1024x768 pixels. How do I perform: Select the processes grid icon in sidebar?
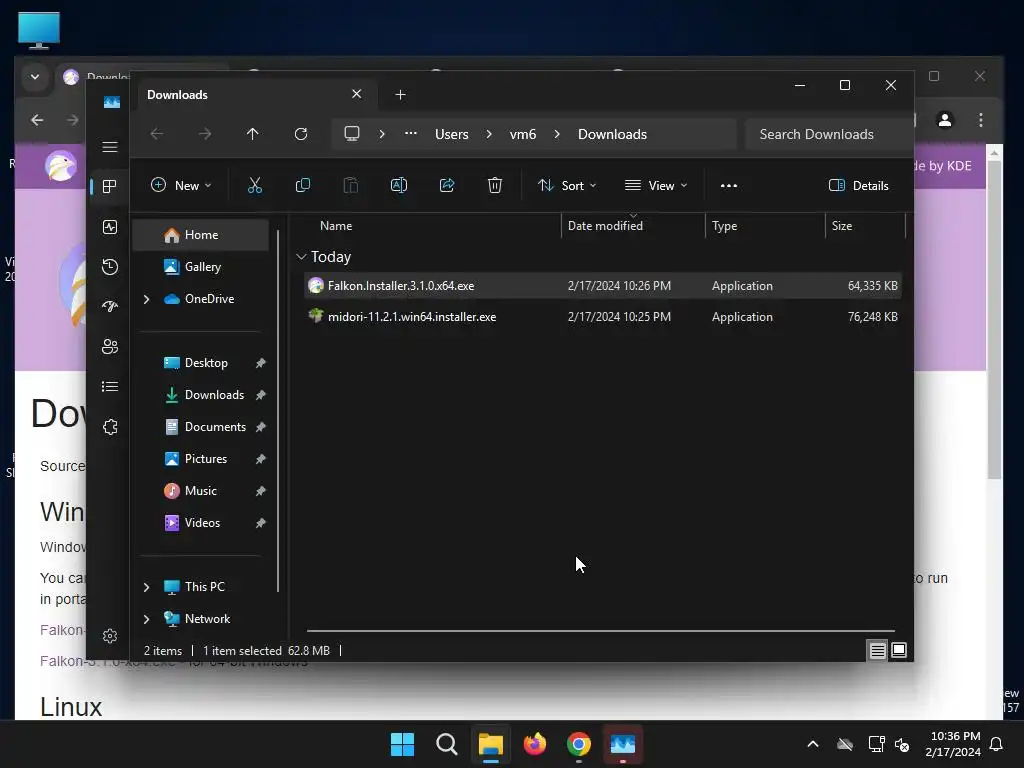tap(110, 187)
